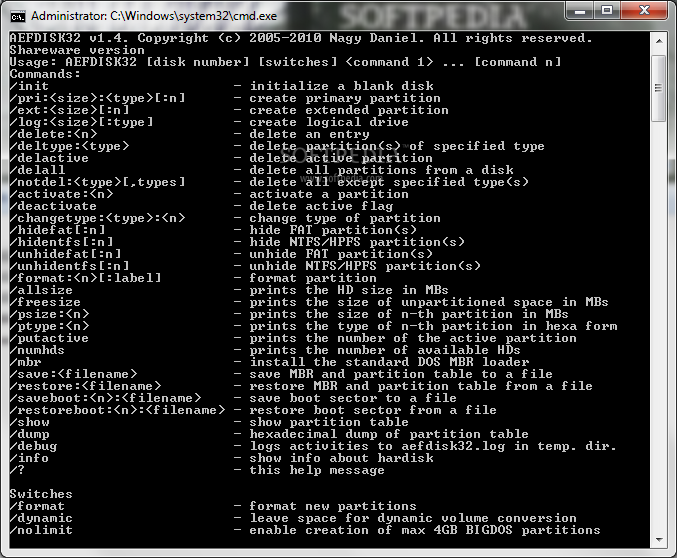Click the '/activate:<n>' command text

pos(61,194)
